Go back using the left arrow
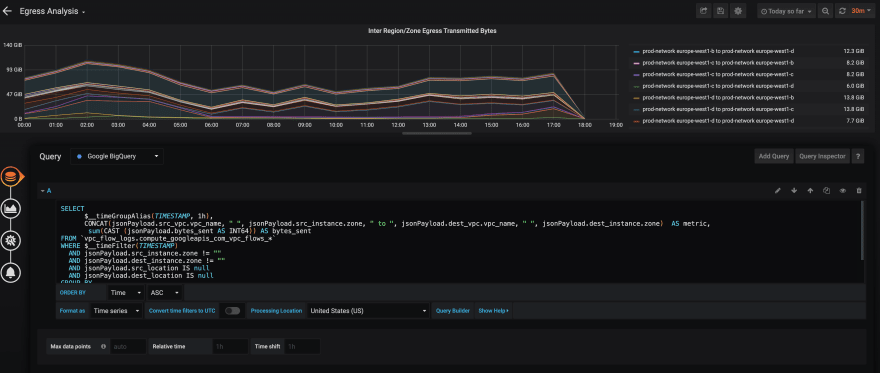 point(7,11)
